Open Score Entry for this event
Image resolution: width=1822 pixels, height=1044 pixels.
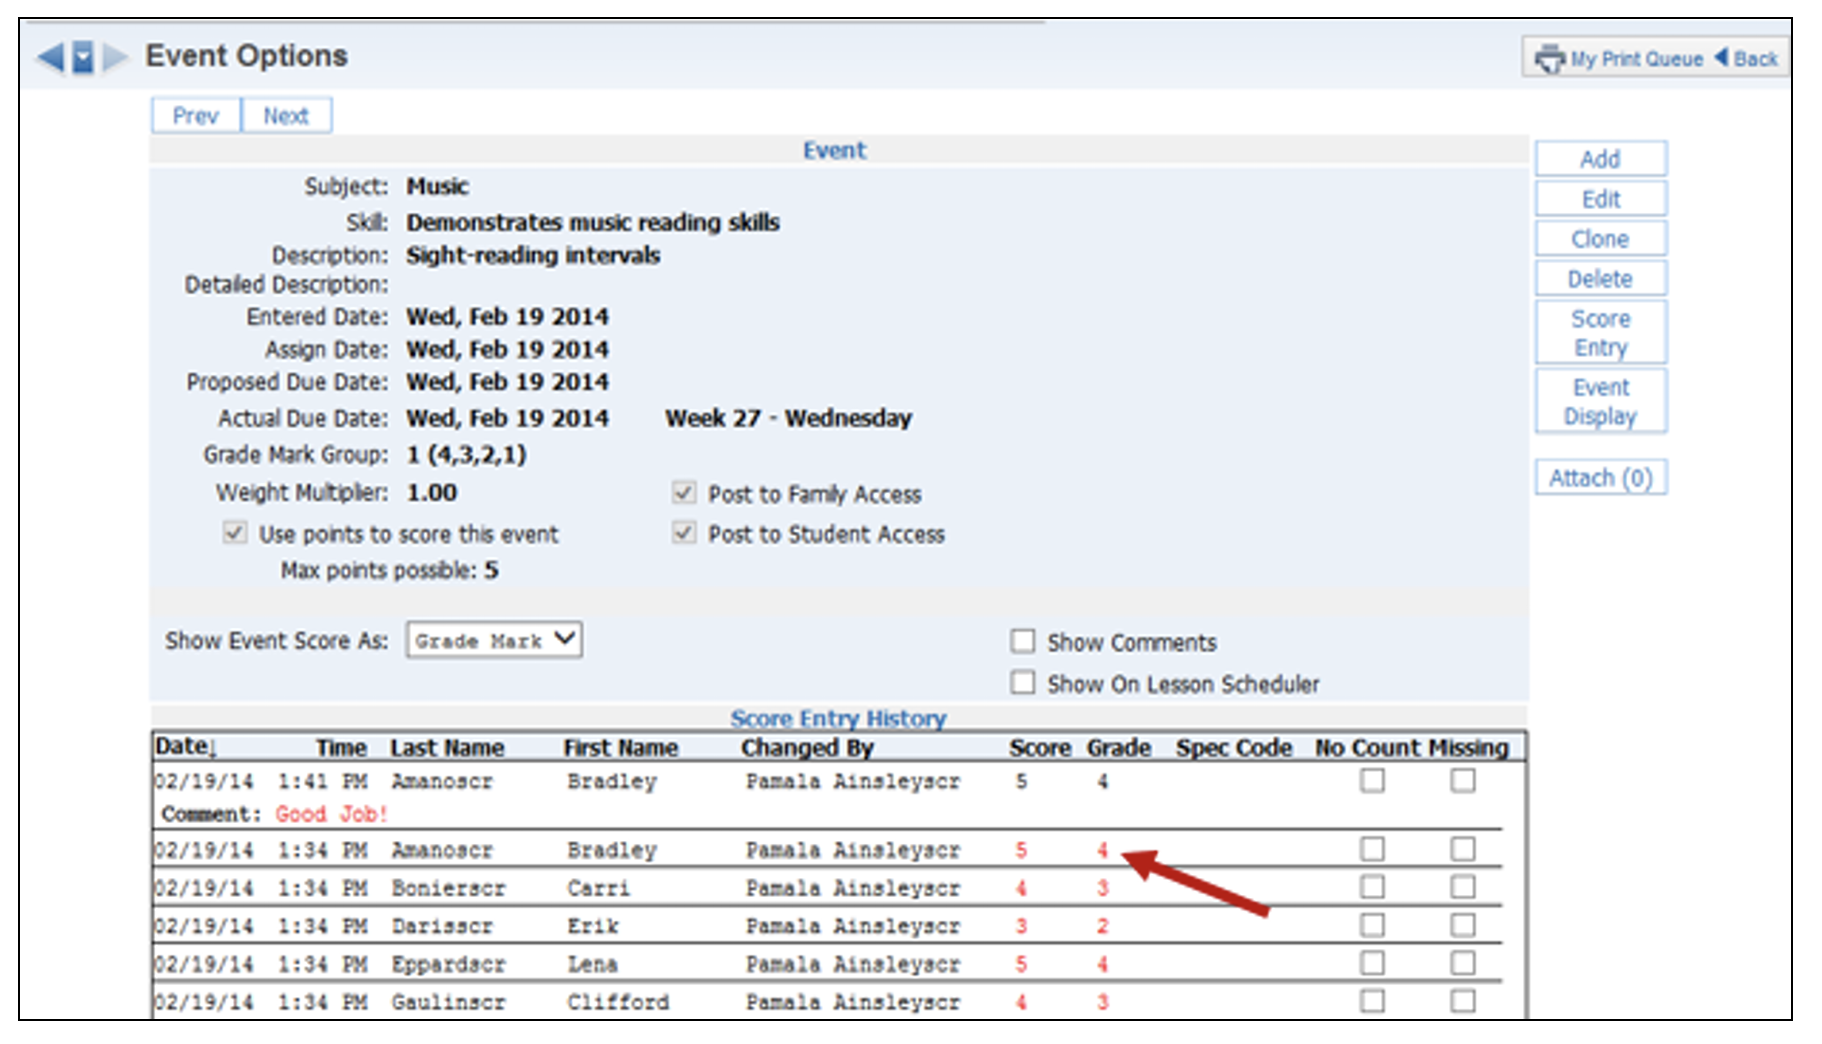[x=1600, y=333]
